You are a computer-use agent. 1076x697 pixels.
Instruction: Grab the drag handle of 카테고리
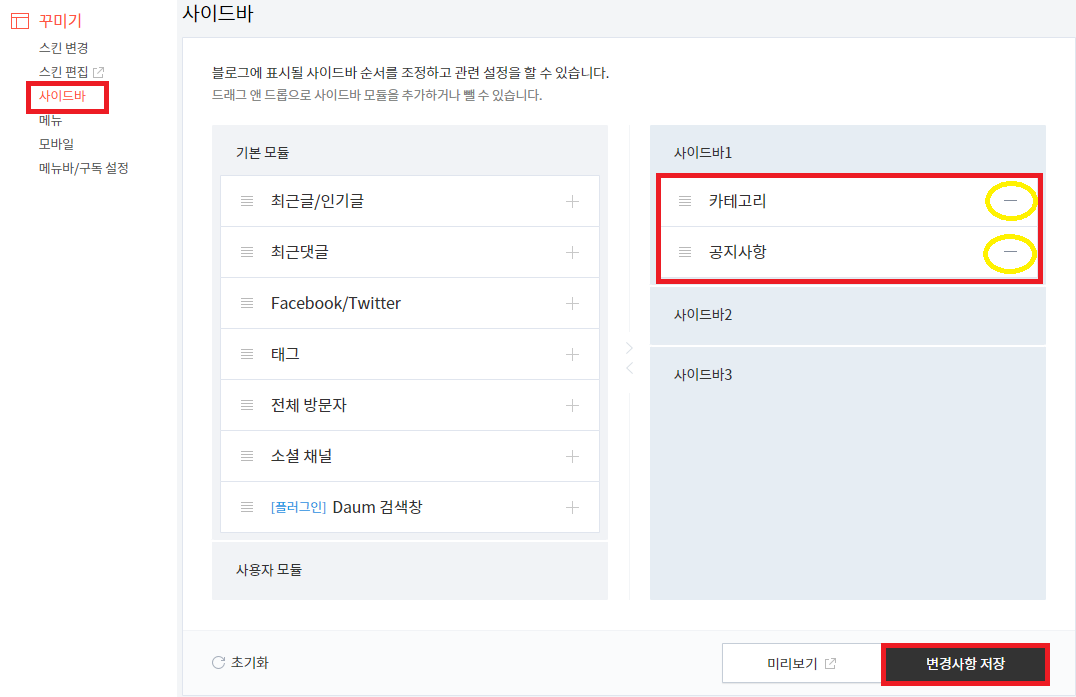(x=685, y=201)
